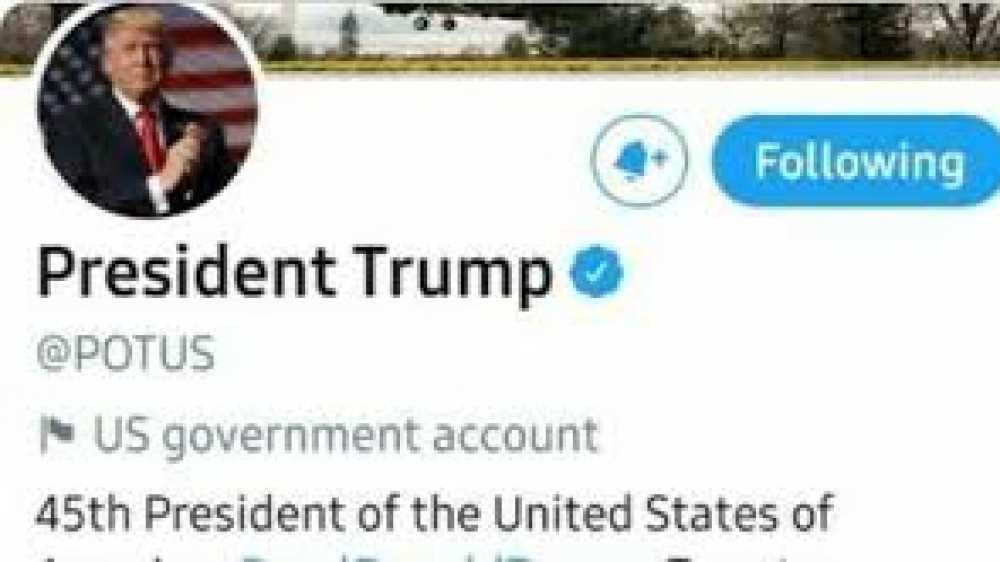
Task: Select the President Trump display name
Action: [x=294, y=273]
